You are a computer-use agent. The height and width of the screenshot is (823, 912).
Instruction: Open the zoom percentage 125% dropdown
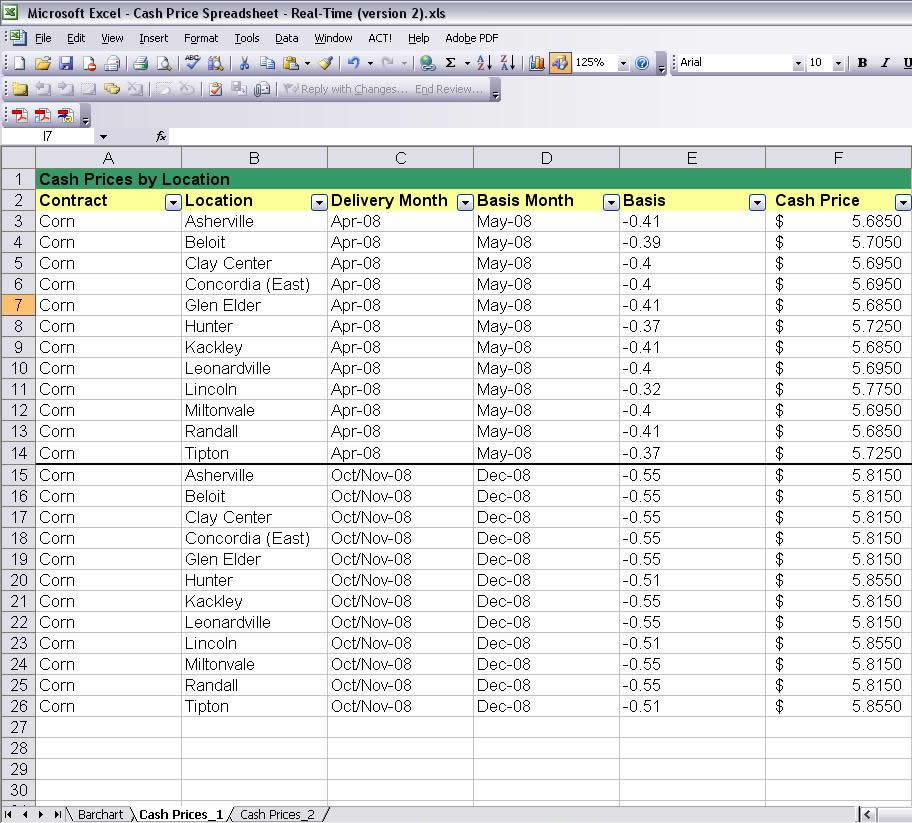point(623,63)
